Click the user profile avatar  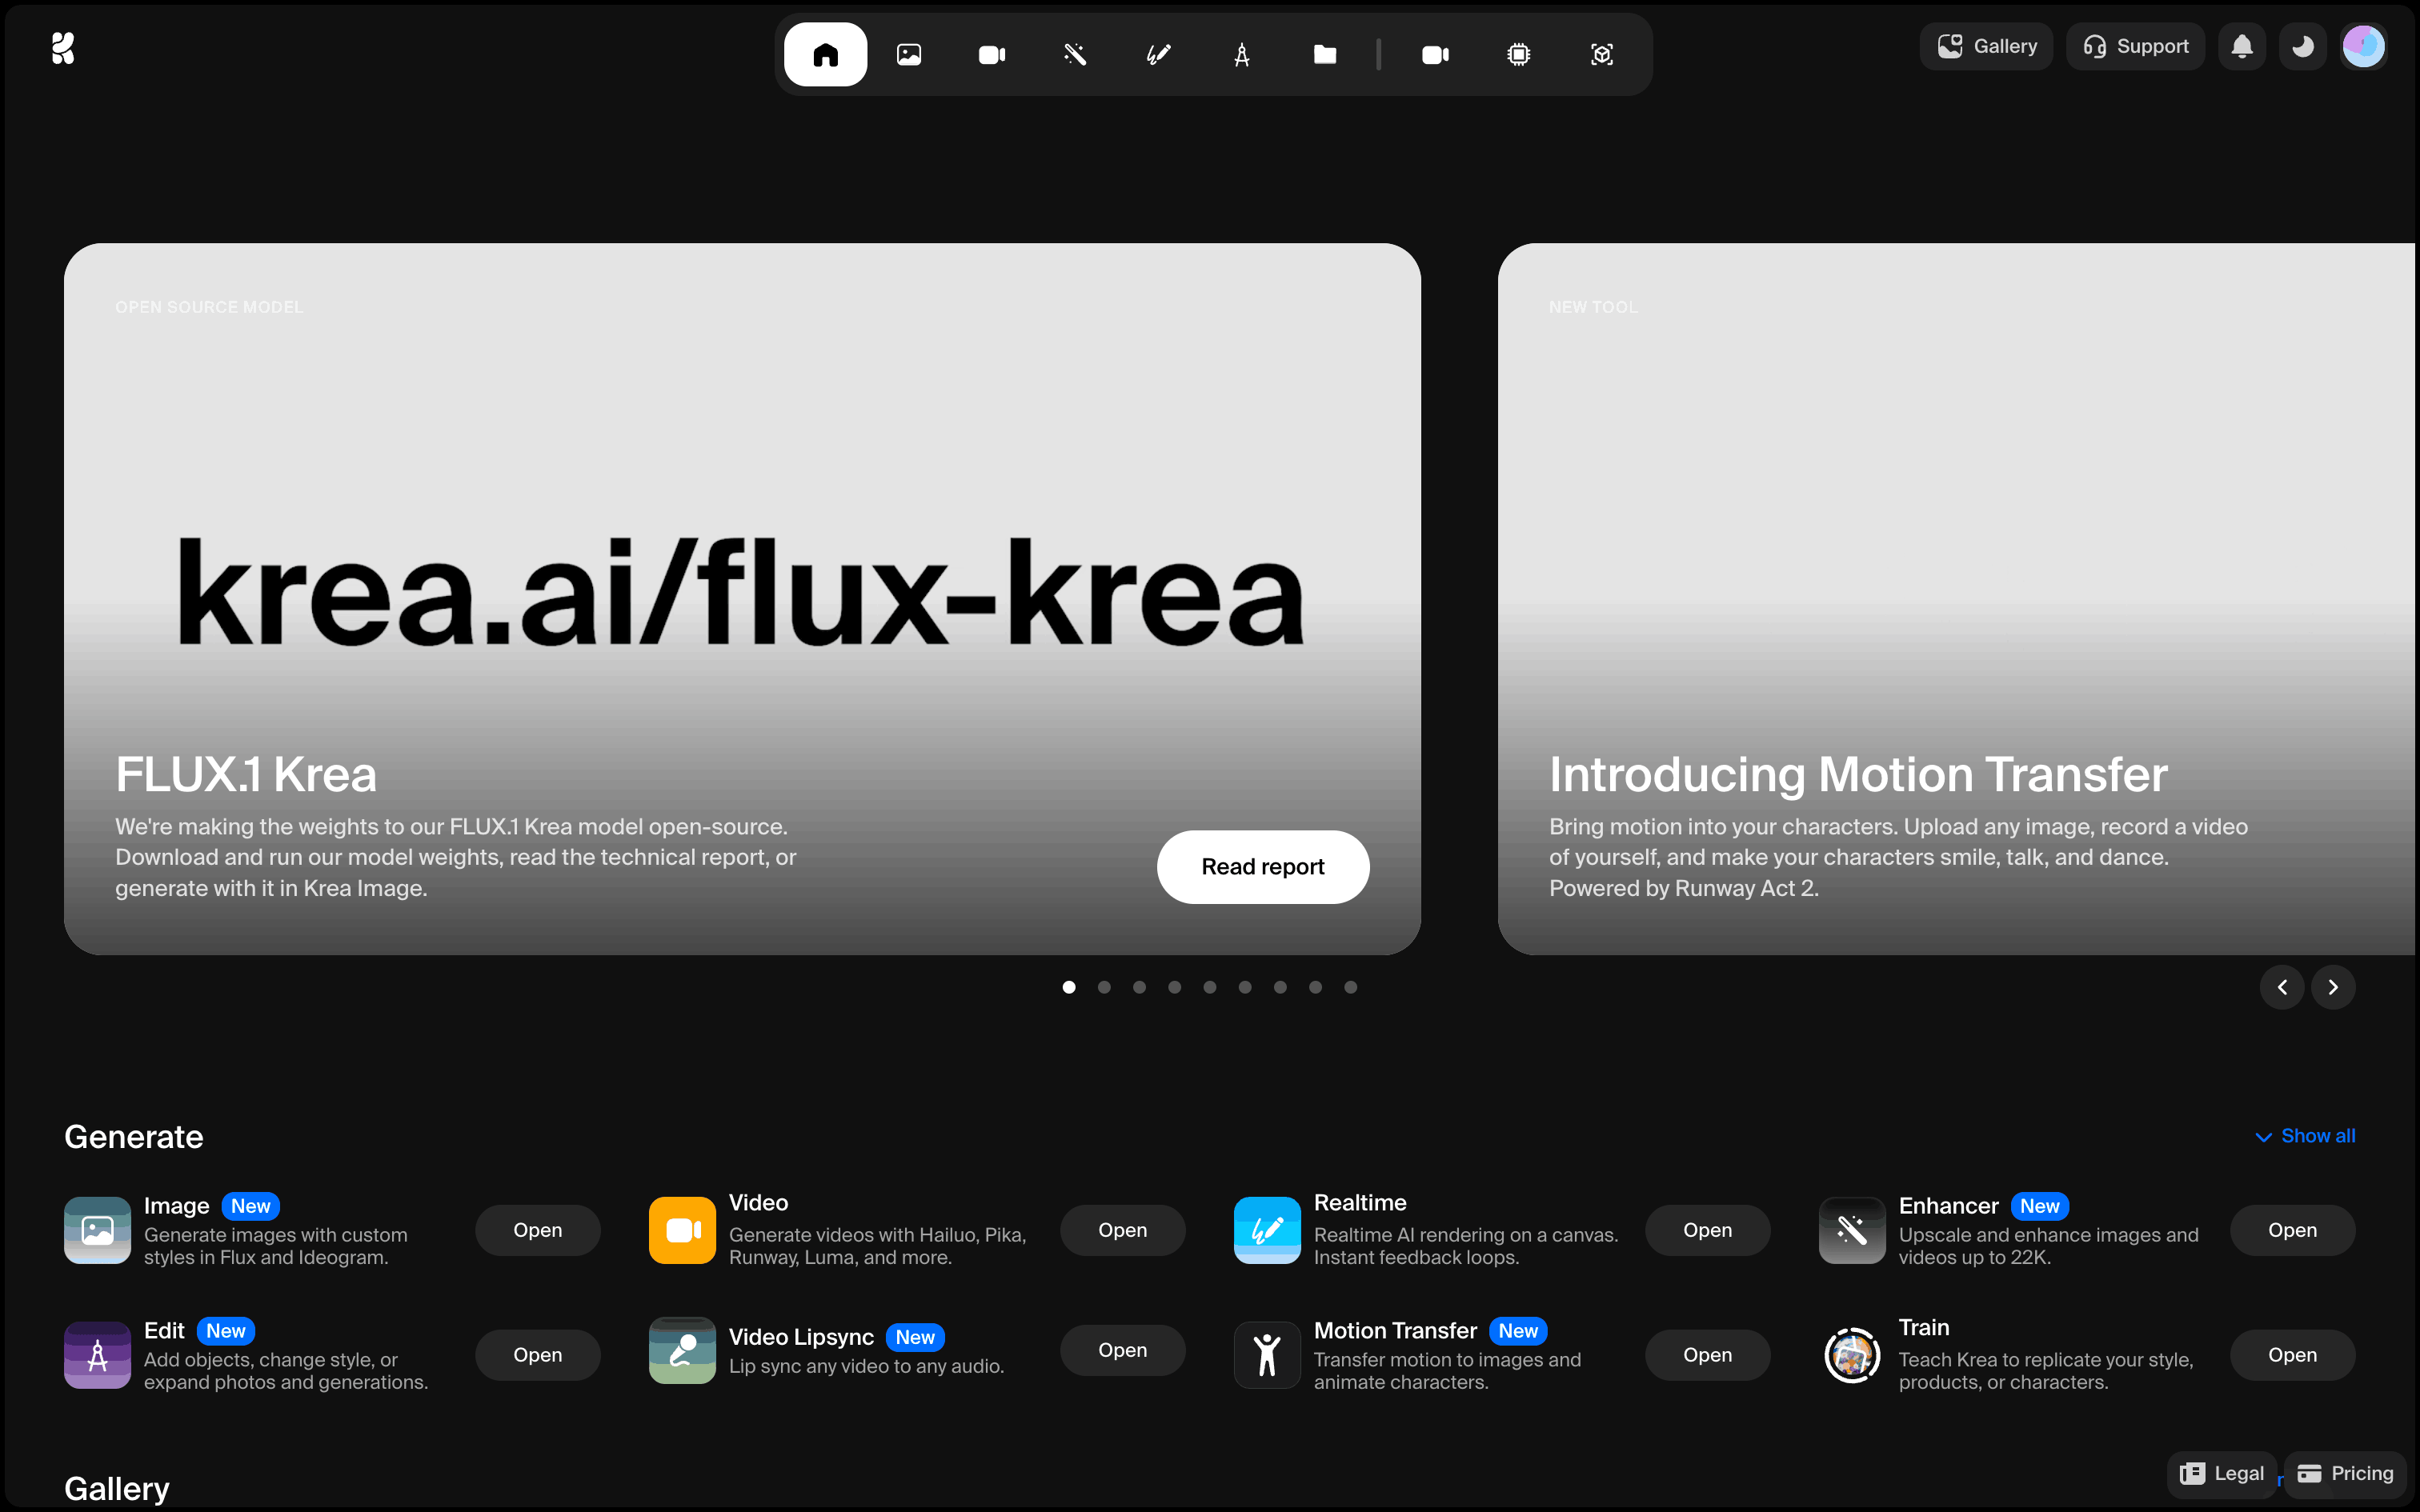(x=2363, y=46)
